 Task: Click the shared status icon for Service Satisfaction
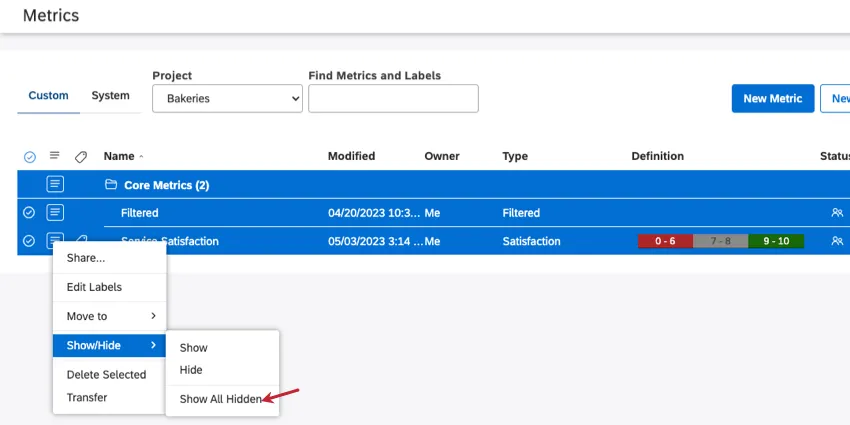[x=837, y=241]
